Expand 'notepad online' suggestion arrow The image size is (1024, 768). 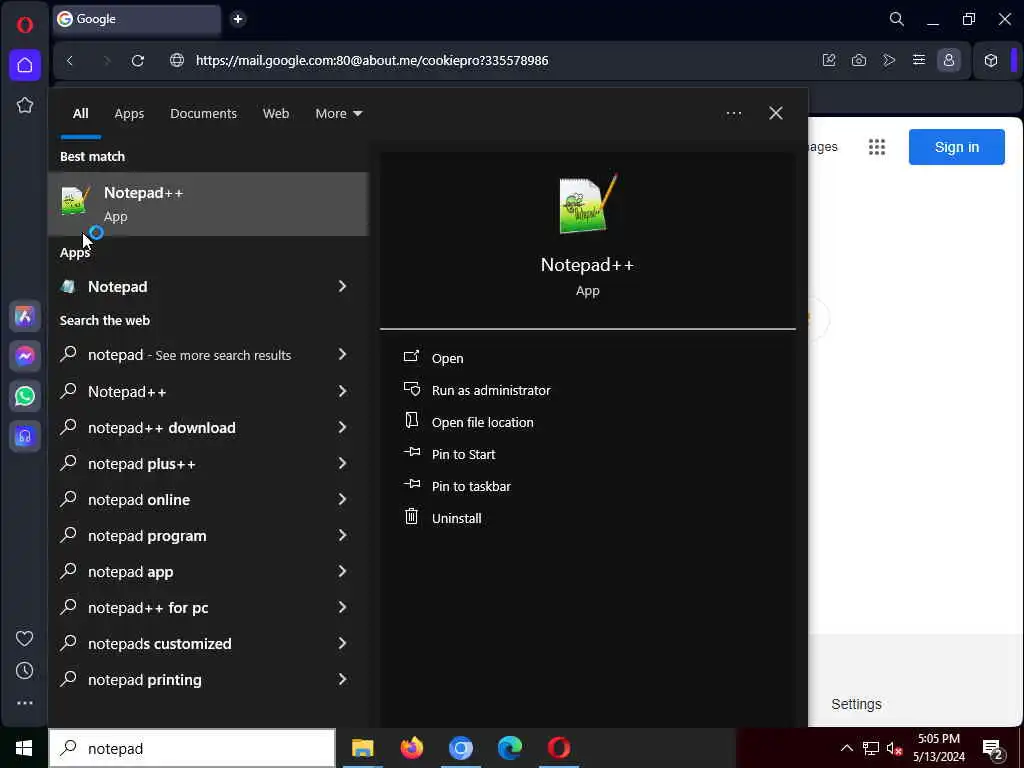tap(342, 499)
